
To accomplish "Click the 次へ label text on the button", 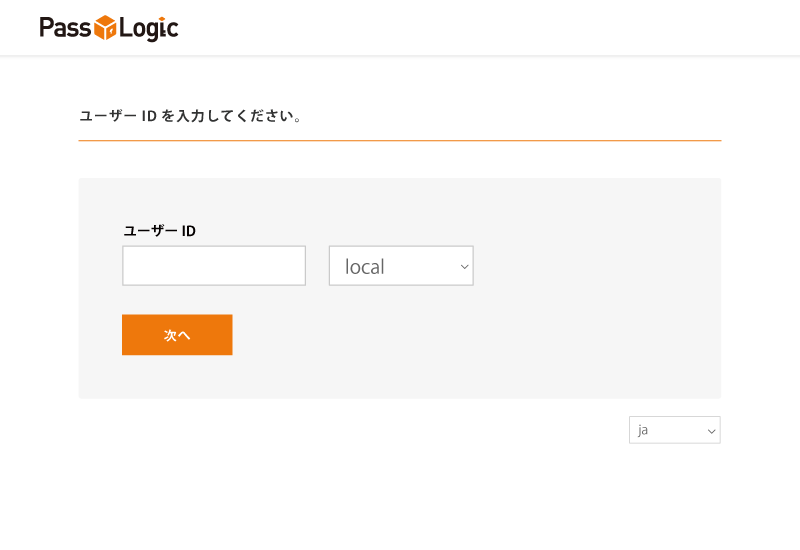I will (177, 335).
